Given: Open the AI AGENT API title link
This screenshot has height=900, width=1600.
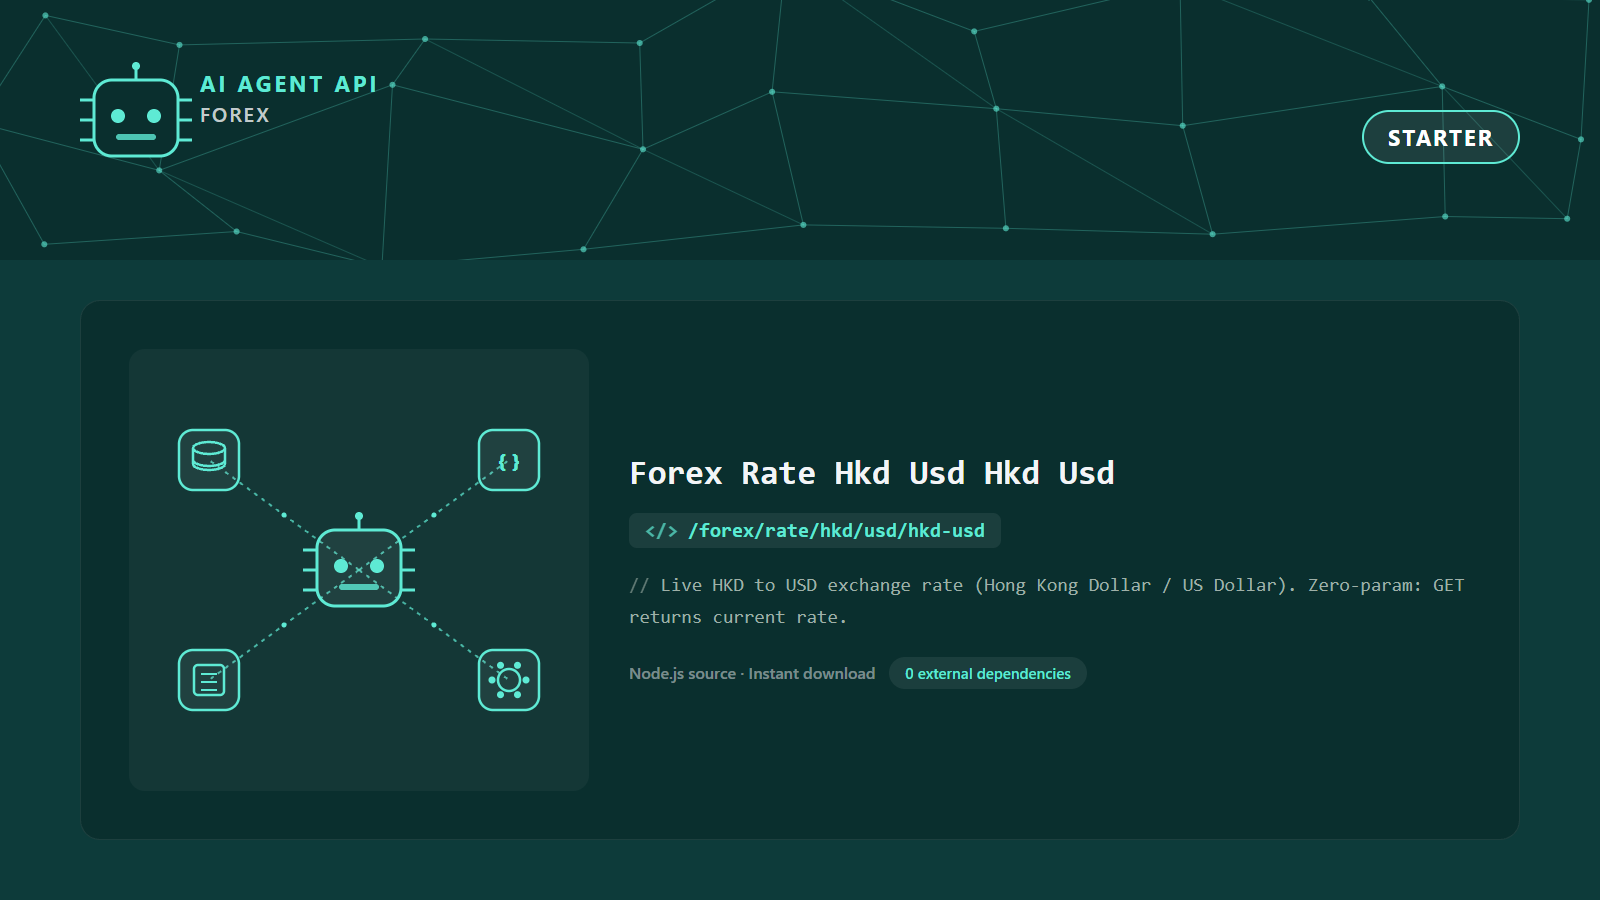Looking at the screenshot, I should click(288, 84).
